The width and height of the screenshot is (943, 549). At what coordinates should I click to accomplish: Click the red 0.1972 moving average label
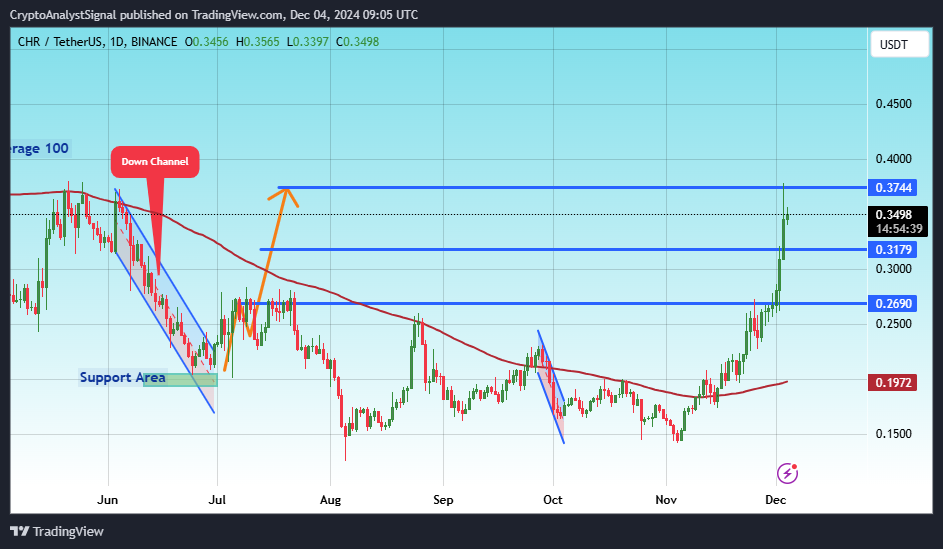[x=892, y=382]
